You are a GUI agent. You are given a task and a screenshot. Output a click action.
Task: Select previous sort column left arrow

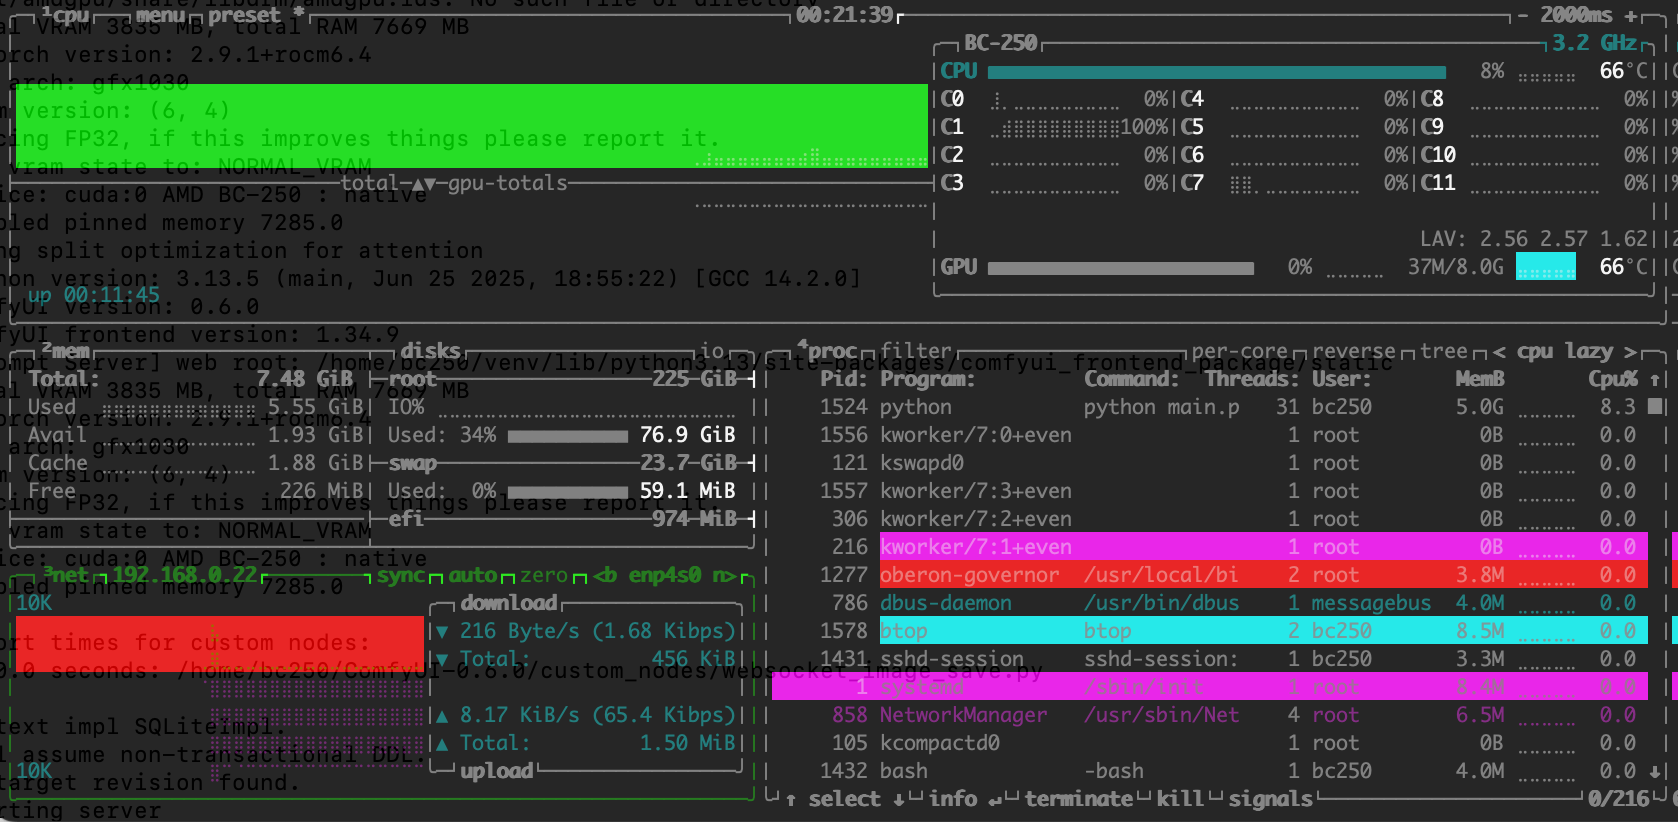[1499, 351]
